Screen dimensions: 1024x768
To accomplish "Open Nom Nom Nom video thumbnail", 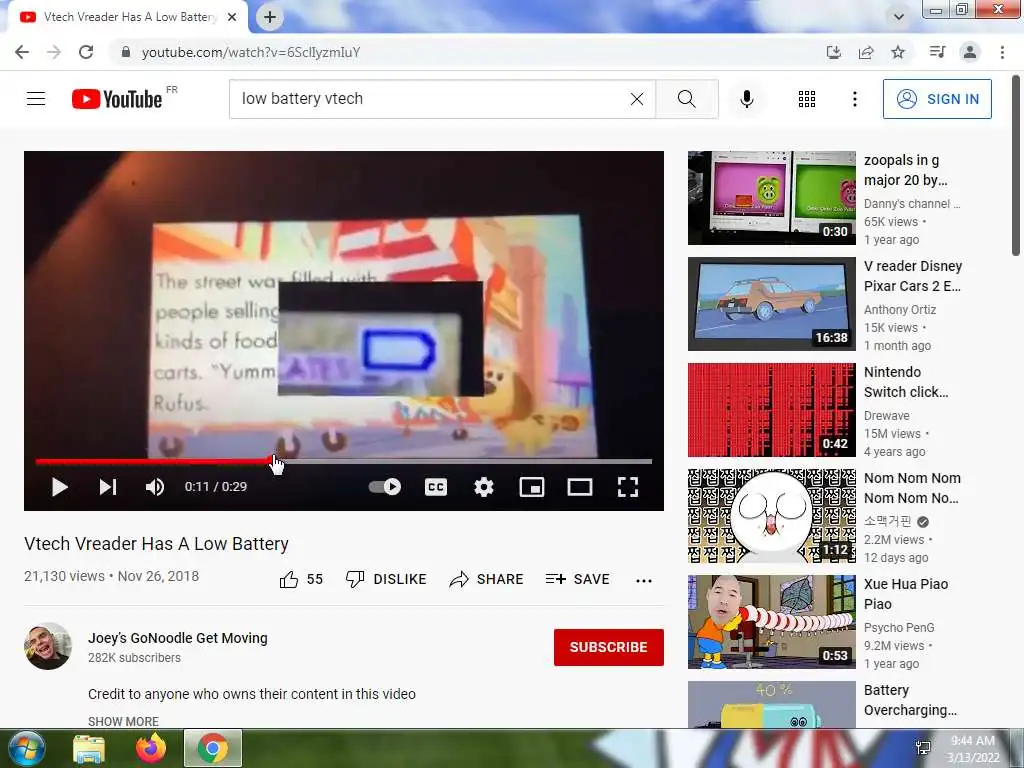I will [772, 516].
